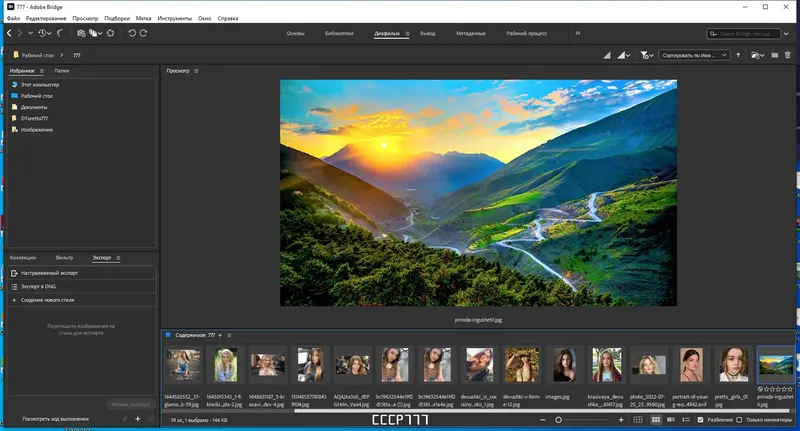Increase thumbnail size with plus
Viewport: 800px width, 431px height.
pos(621,420)
